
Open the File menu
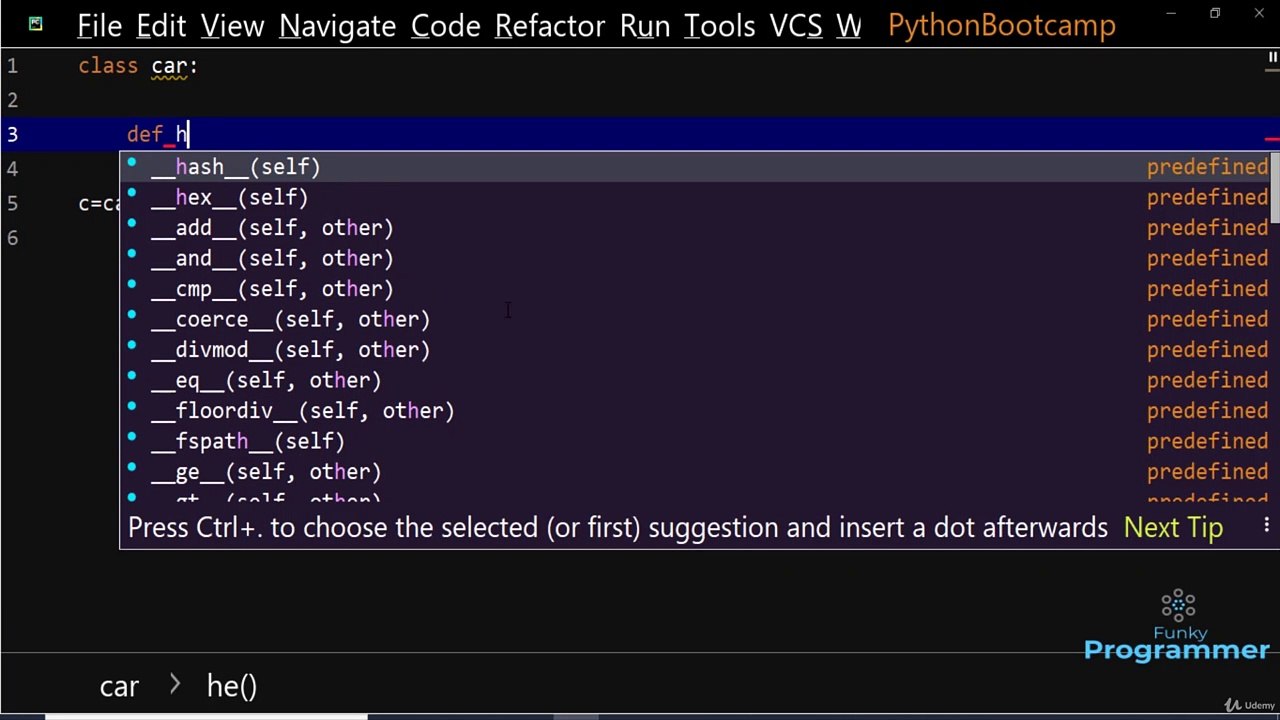[x=99, y=25]
